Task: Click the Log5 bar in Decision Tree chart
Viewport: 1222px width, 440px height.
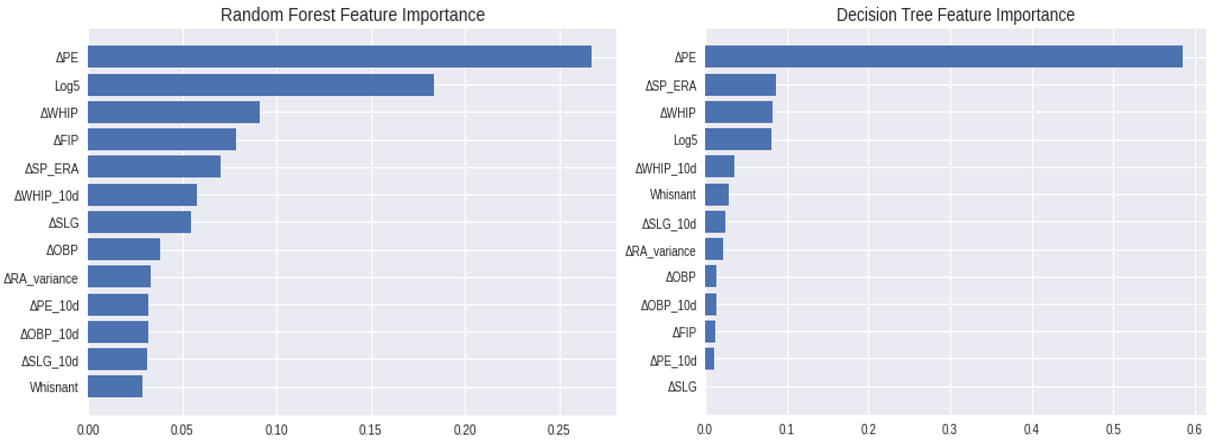Action: [738, 139]
